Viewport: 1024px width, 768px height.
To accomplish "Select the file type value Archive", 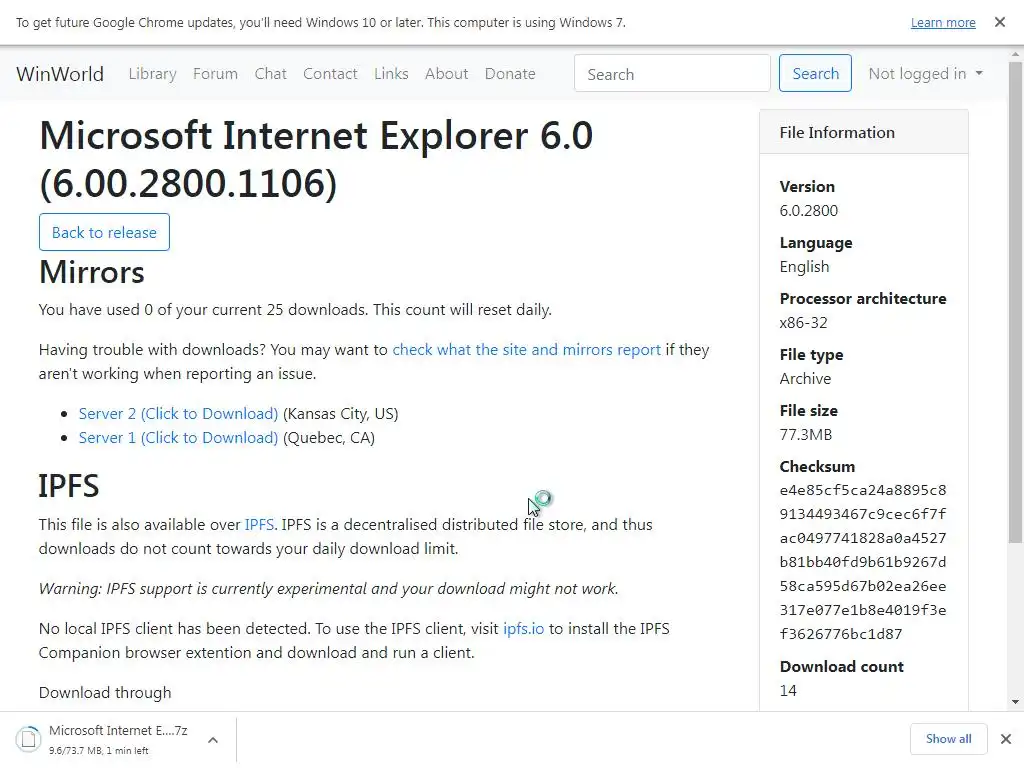I will pos(805,379).
